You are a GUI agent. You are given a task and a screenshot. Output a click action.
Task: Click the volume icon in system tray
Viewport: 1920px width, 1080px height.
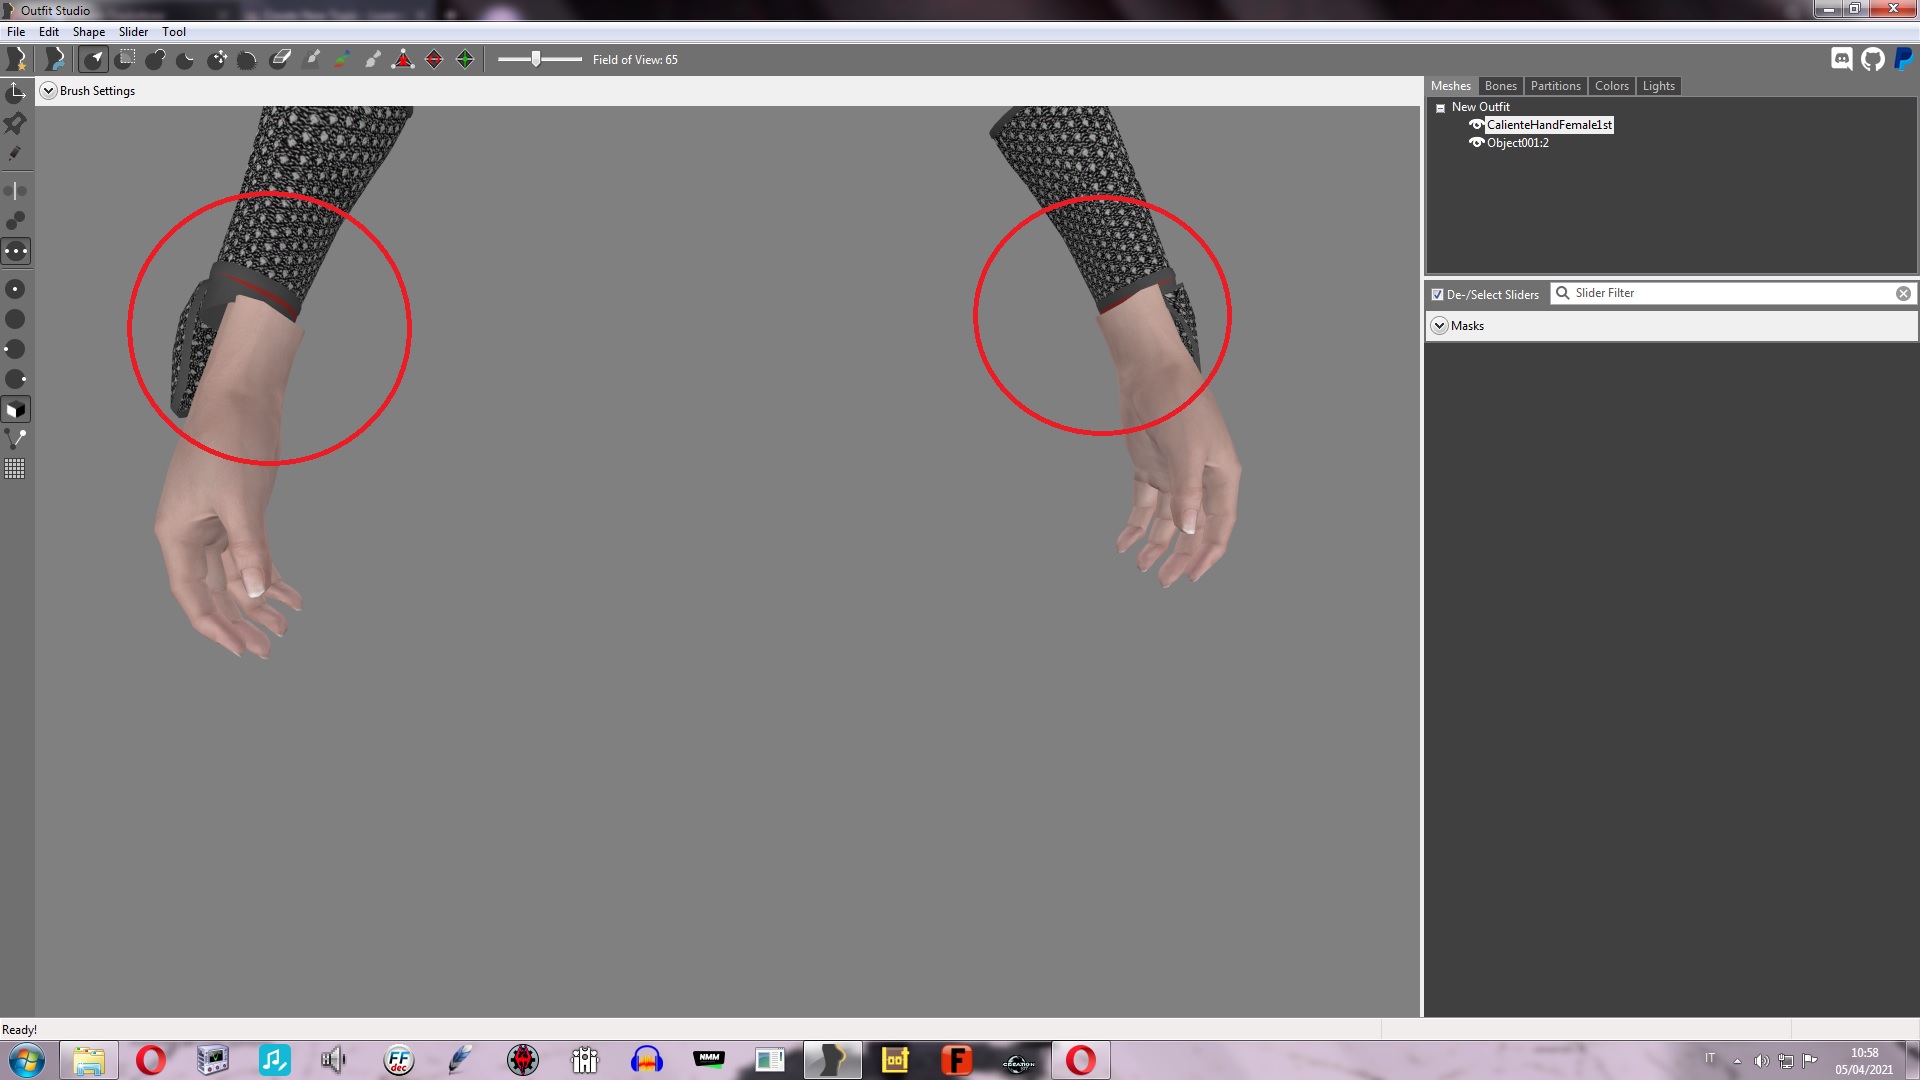(x=1761, y=1061)
